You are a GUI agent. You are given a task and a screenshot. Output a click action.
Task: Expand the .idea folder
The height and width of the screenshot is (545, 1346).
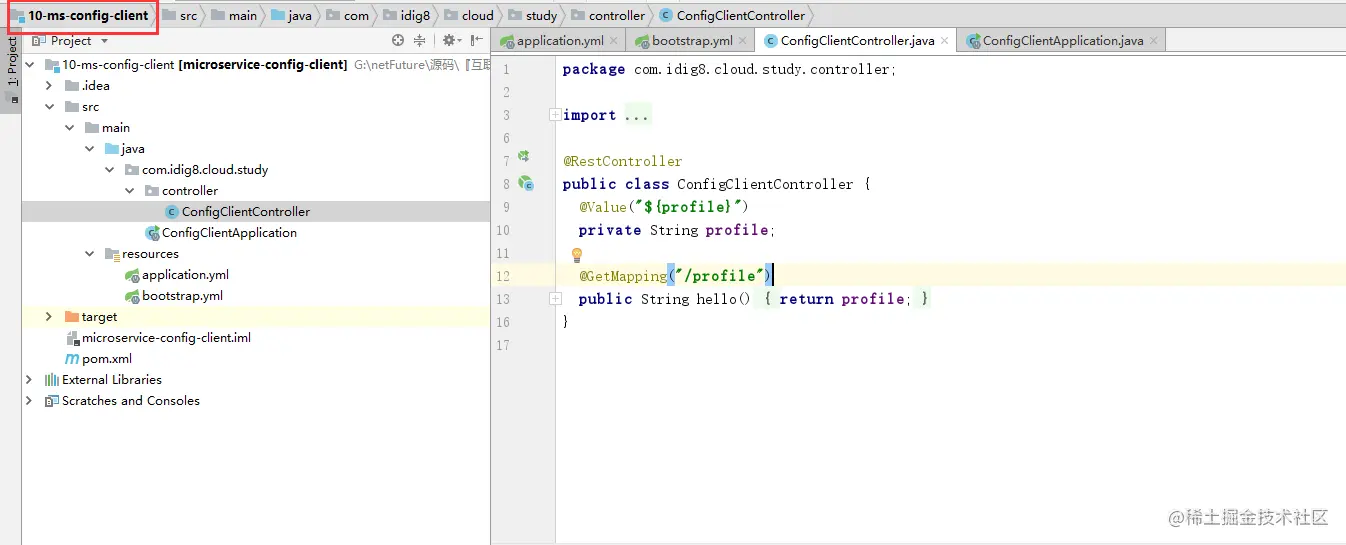click(48, 86)
